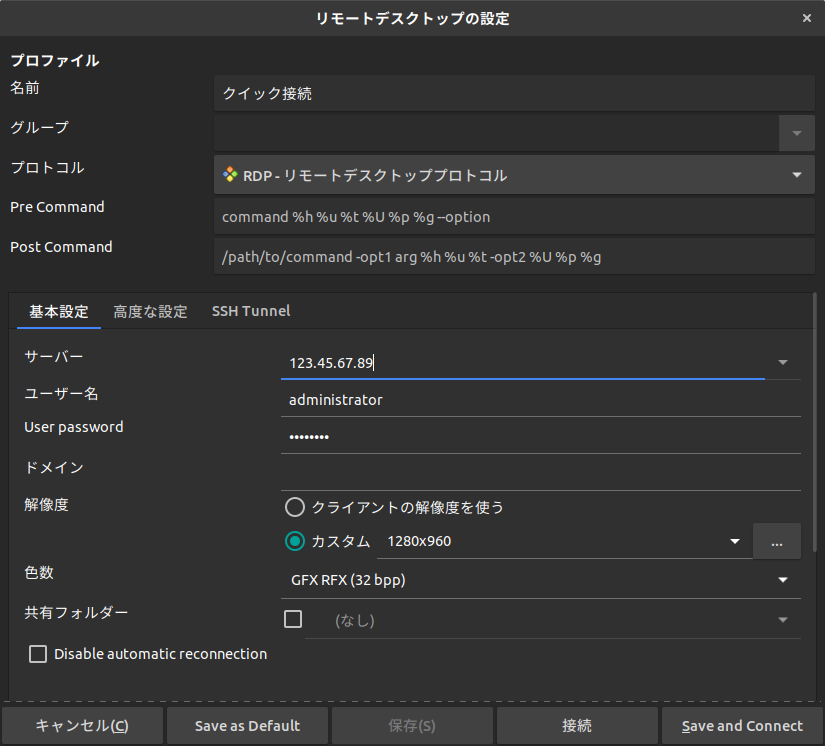Open the 1280x960 resolution dropdown
Image resolution: width=825 pixels, height=746 pixels.
point(565,541)
